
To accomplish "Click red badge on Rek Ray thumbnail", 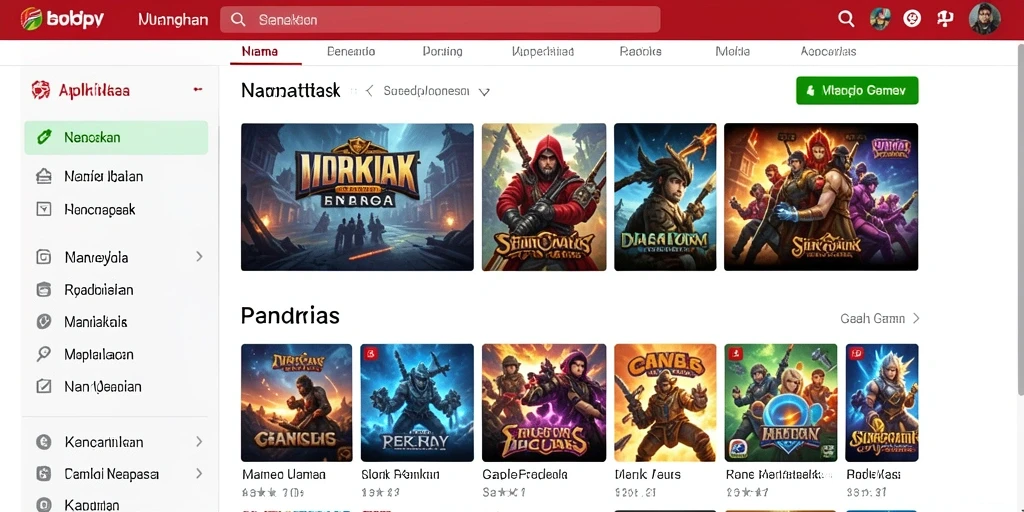I will (371, 354).
